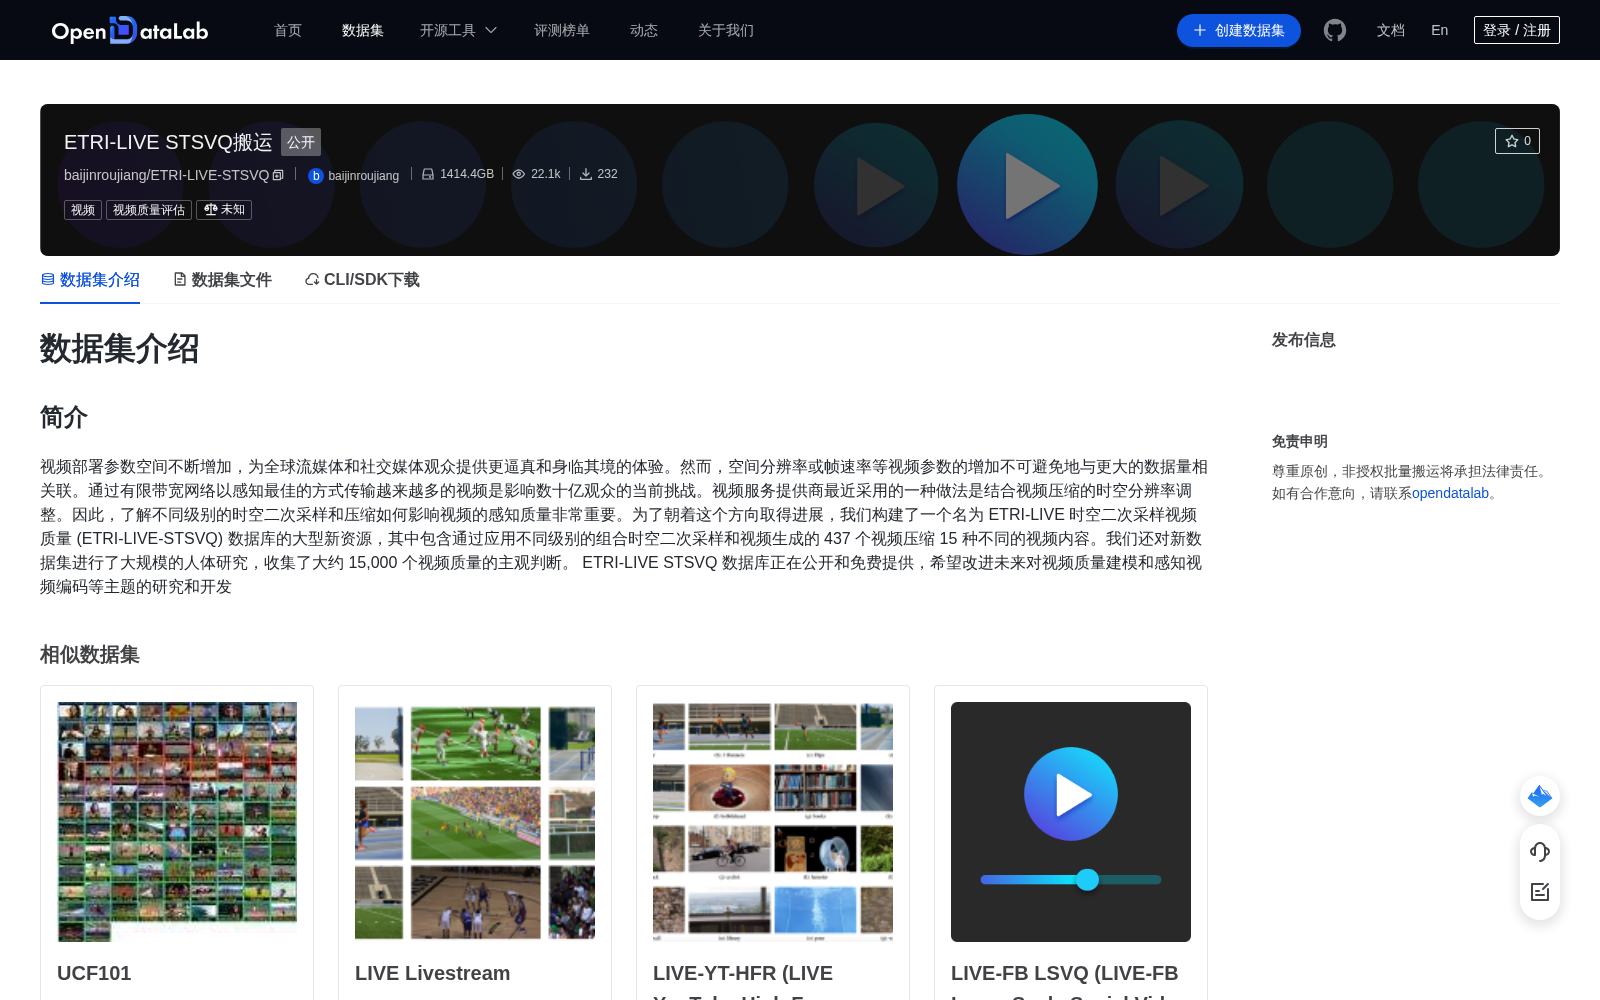Click the storage size icon 1414.4GB
The height and width of the screenshot is (1000, 1600).
[x=428, y=174]
